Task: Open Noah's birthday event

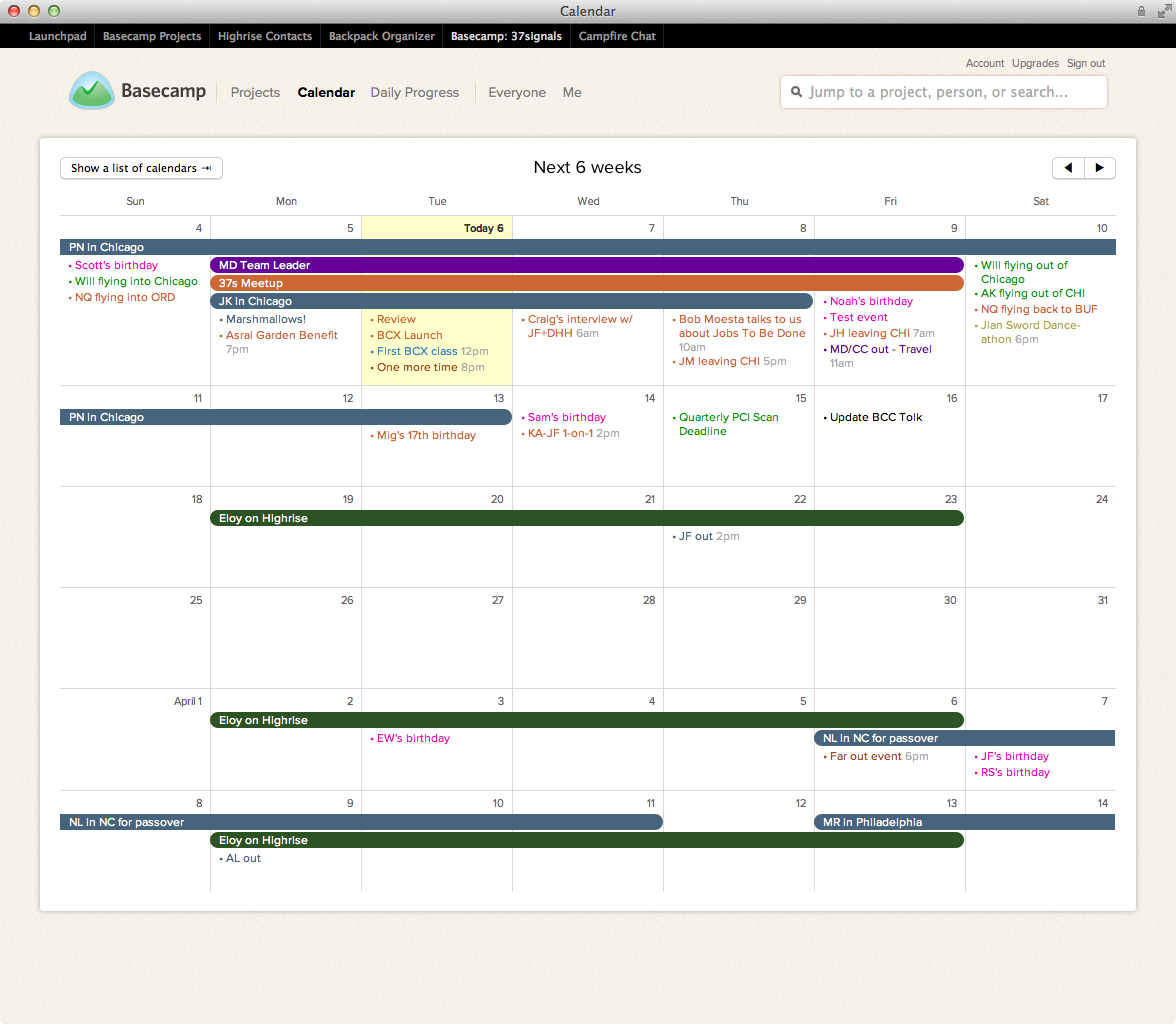Action: tap(871, 301)
